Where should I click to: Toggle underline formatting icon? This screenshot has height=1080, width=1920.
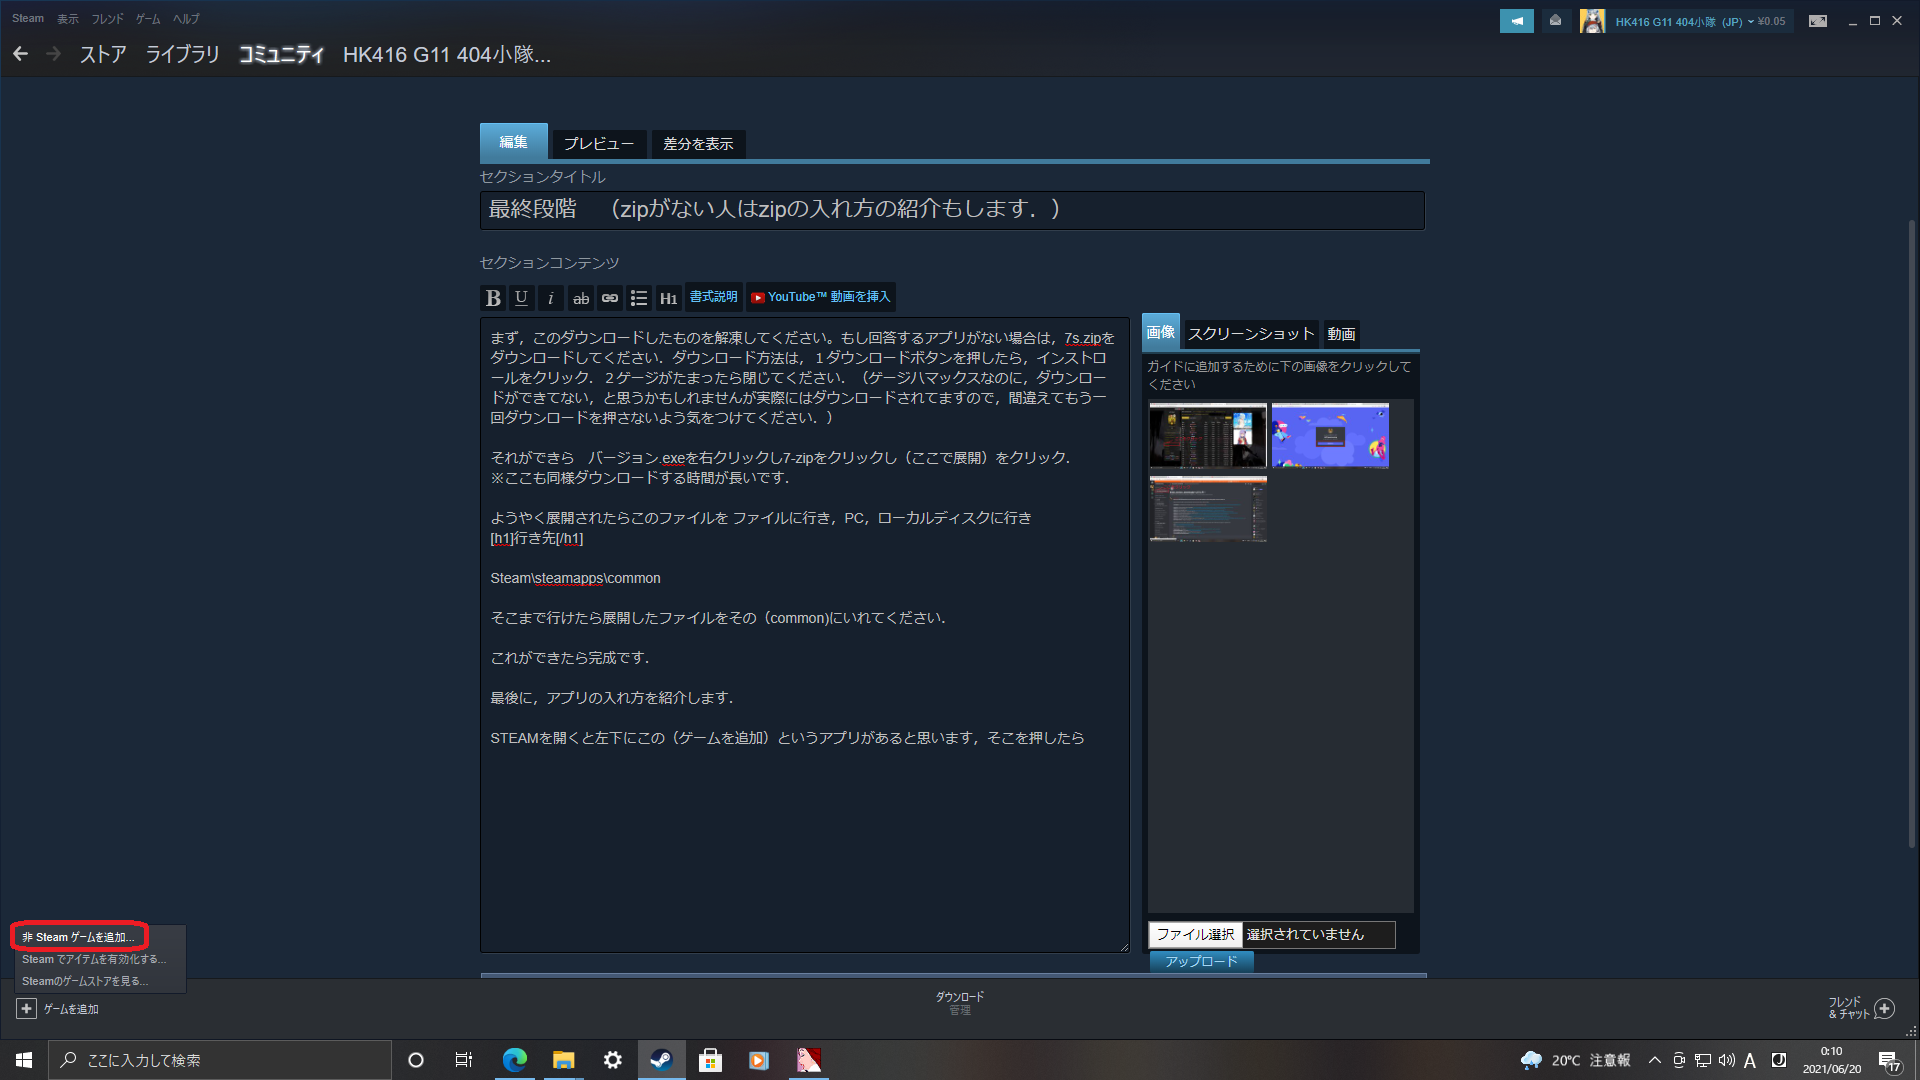pyautogui.click(x=521, y=298)
